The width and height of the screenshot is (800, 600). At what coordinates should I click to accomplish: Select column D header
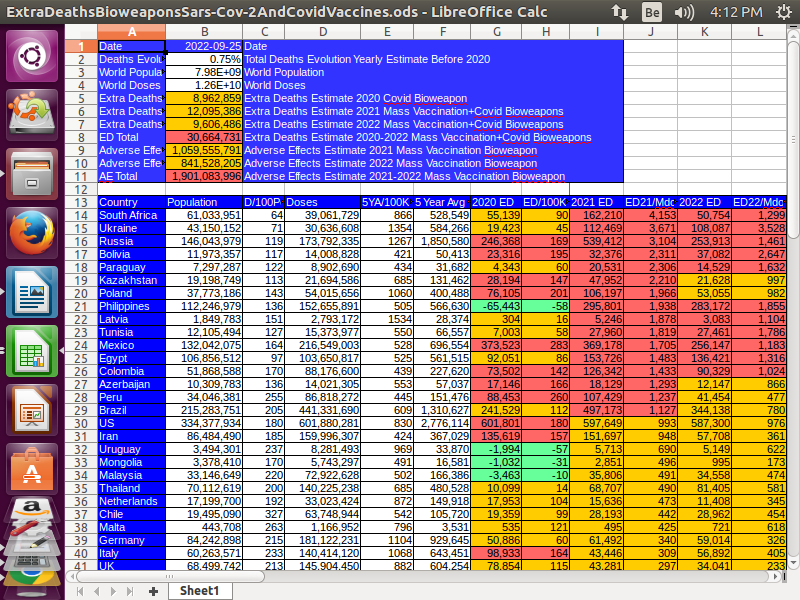tap(321, 32)
